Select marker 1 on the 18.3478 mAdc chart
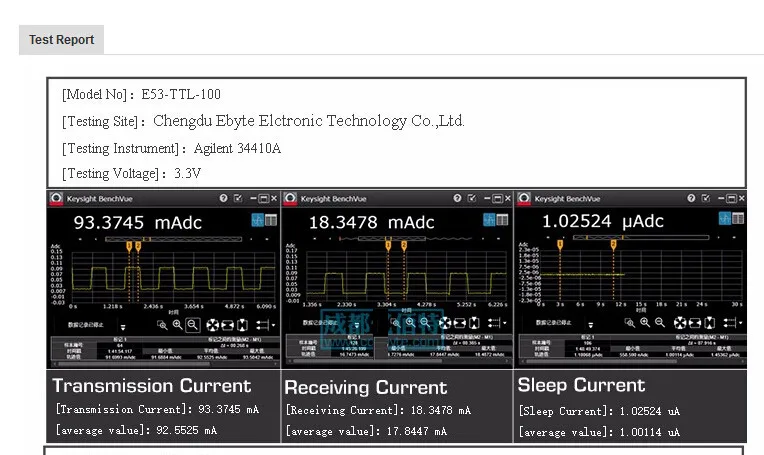Screen dimensions: 764x455 click(x=388, y=246)
